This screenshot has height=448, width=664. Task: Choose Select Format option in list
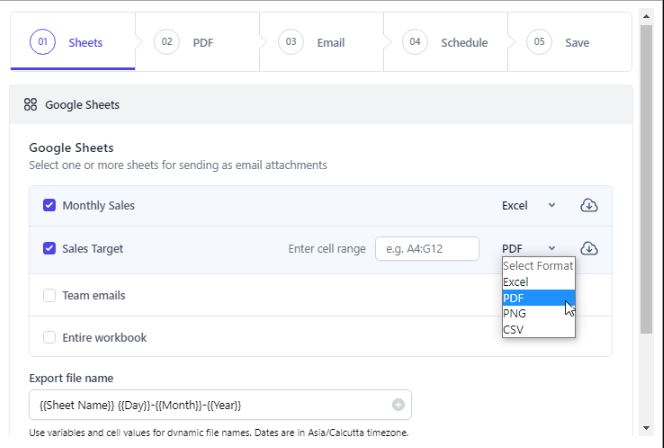(x=538, y=266)
